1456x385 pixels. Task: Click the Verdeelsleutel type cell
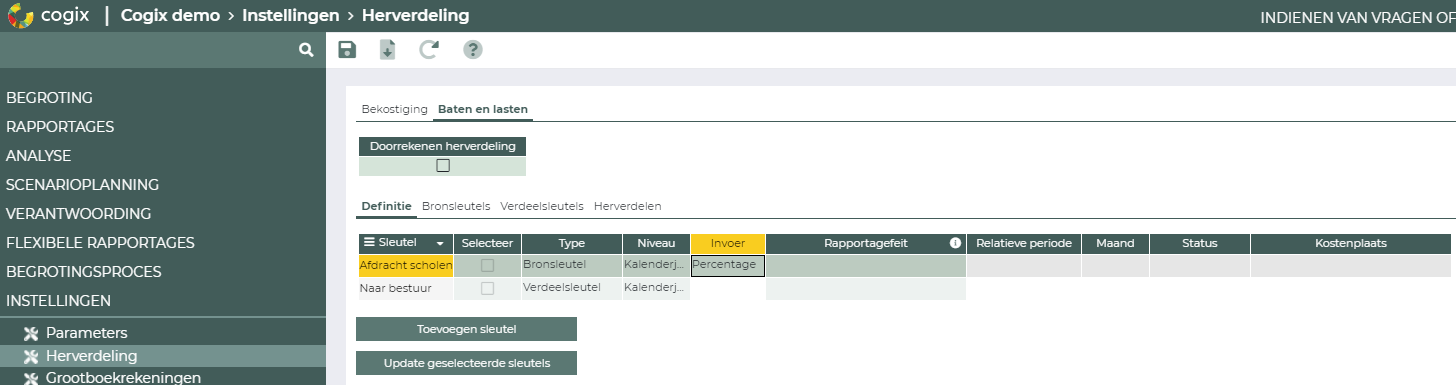(571, 288)
